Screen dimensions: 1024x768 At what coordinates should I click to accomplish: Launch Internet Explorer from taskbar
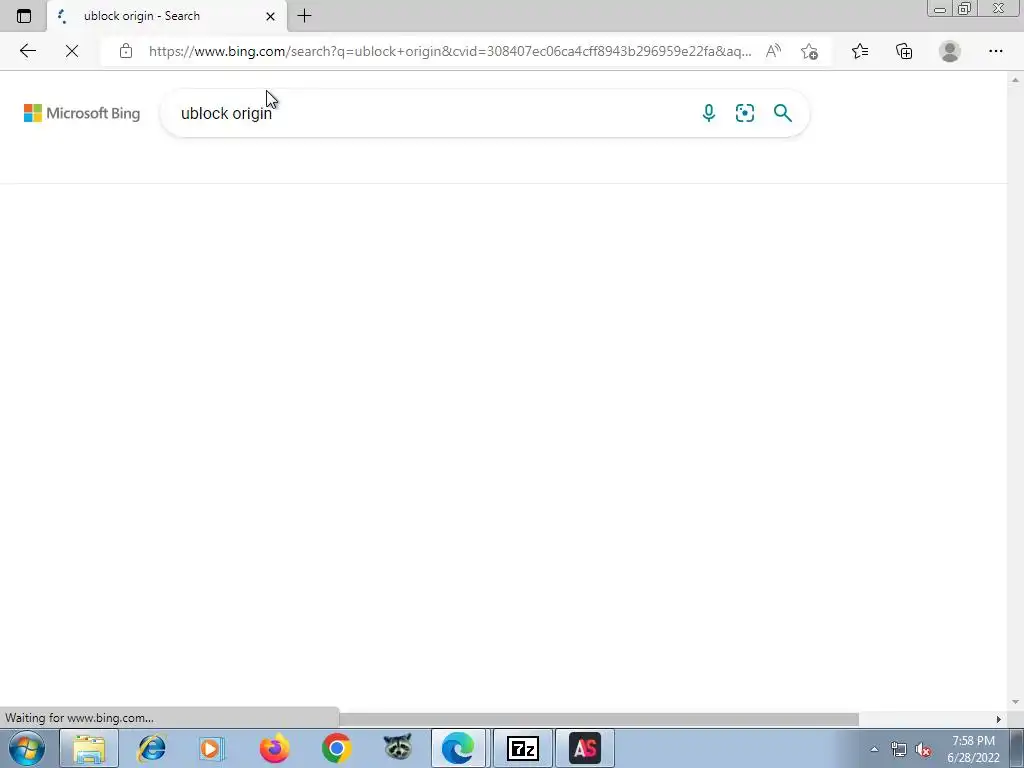(x=152, y=748)
